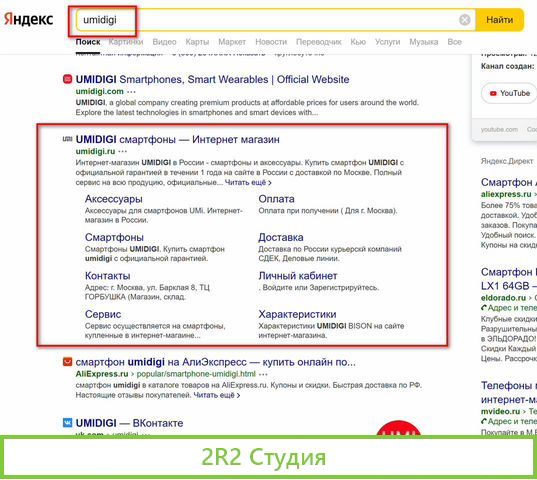Open options dots next to umidigi.com
The height and width of the screenshot is (480, 537).
pyautogui.click(x=131, y=92)
